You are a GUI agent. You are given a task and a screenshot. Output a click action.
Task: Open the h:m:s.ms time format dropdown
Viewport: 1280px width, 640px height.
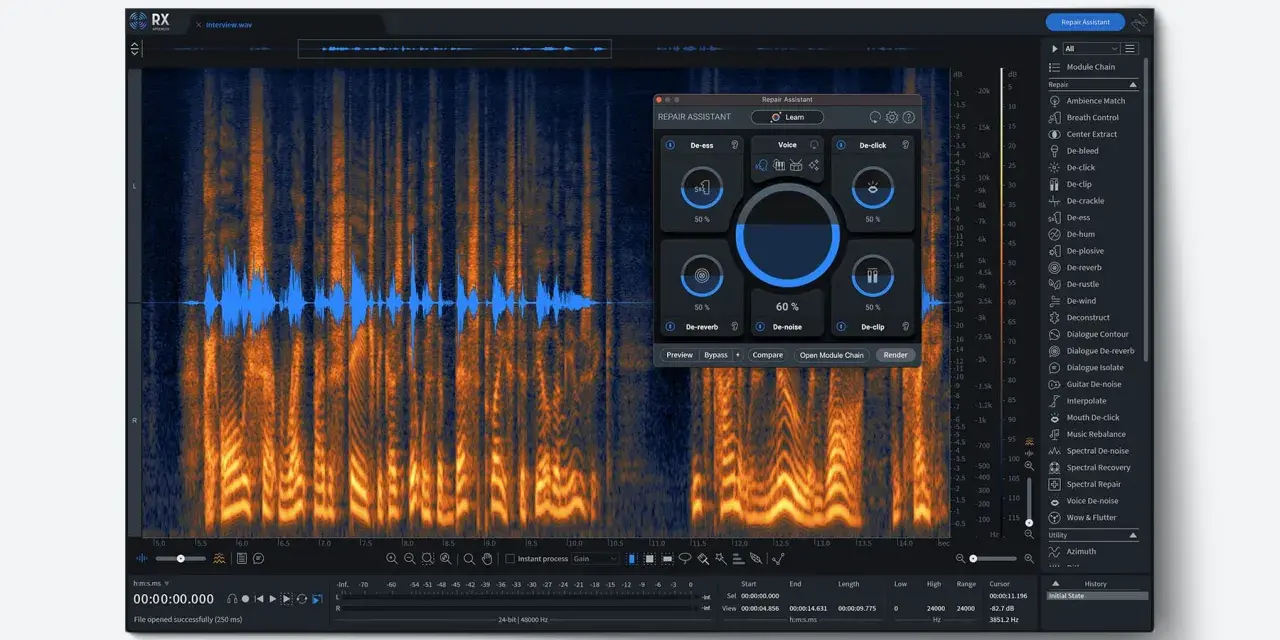[x=152, y=583]
